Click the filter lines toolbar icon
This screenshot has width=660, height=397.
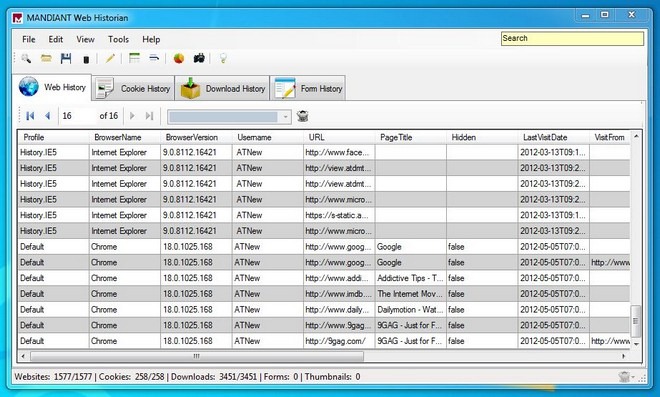coord(154,58)
